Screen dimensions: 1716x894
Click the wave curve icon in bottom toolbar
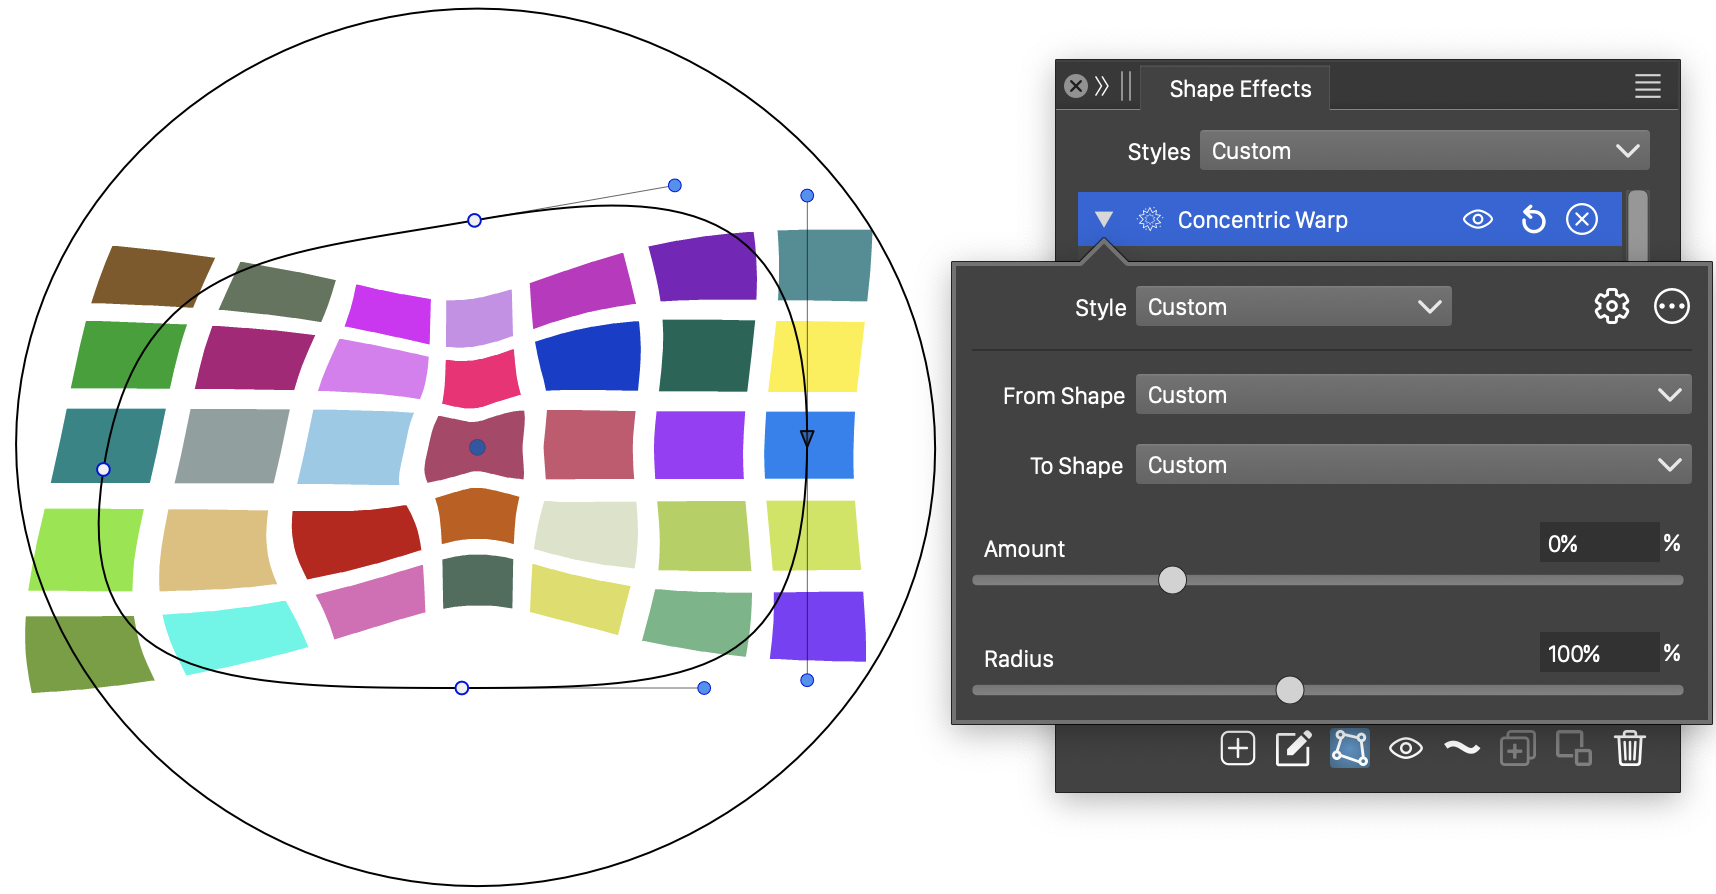(1461, 748)
